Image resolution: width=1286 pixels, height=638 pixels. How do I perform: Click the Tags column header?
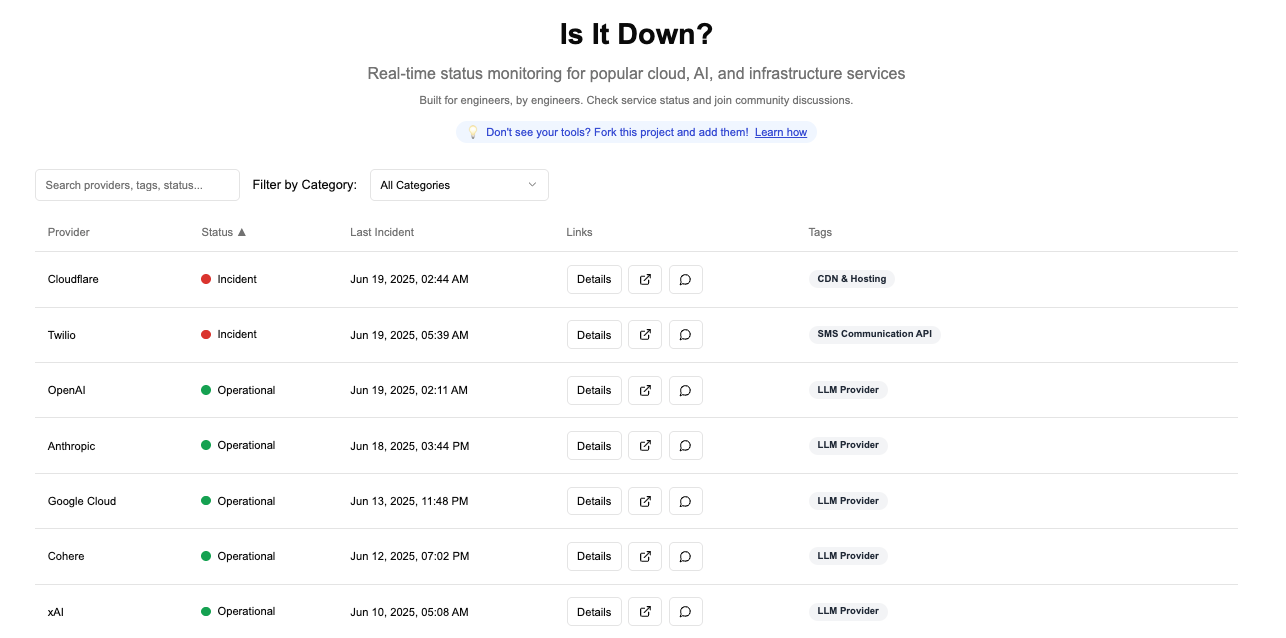[x=820, y=232]
